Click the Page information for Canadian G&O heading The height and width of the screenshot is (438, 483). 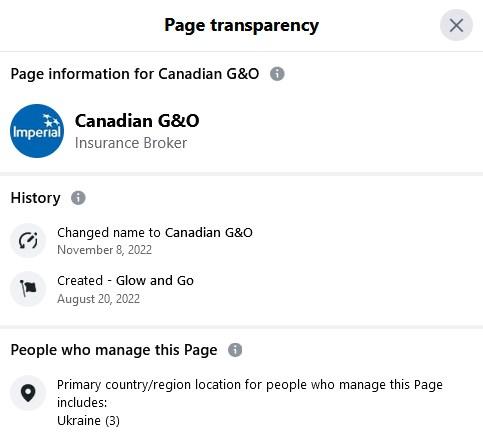135,74
